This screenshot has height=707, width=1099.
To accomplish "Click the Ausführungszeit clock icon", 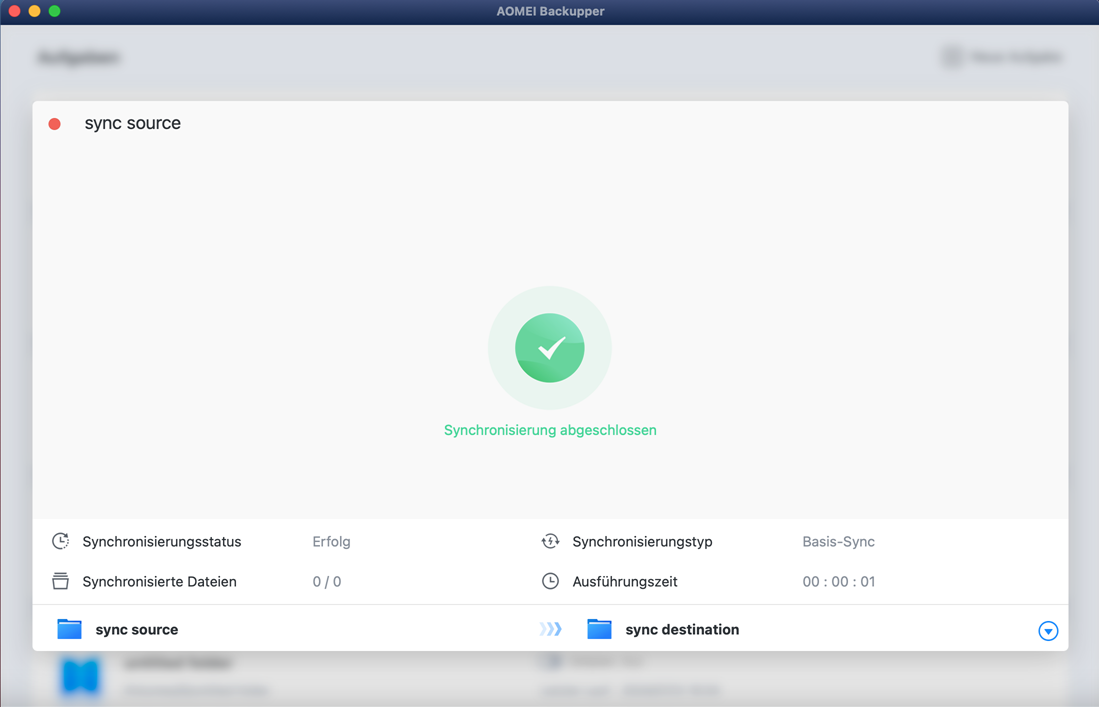I will click(x=550, y=581).
